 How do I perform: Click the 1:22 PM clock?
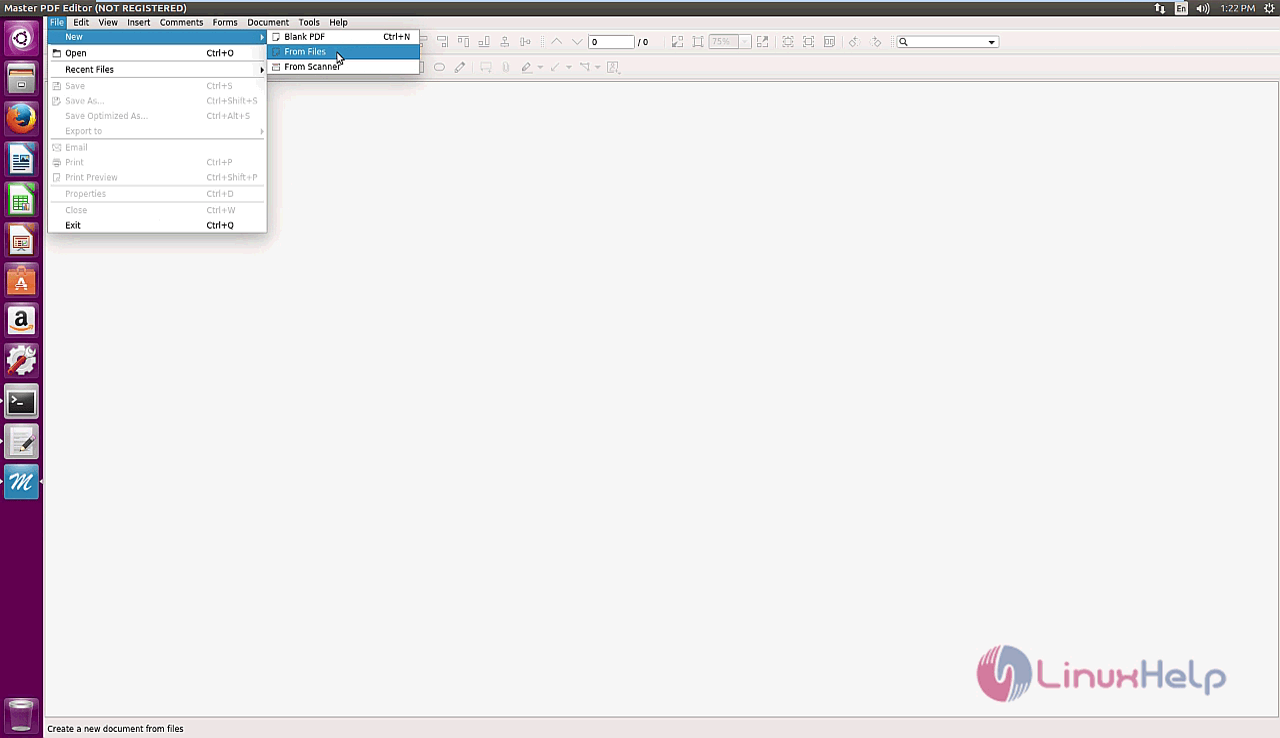[1237, 8]
